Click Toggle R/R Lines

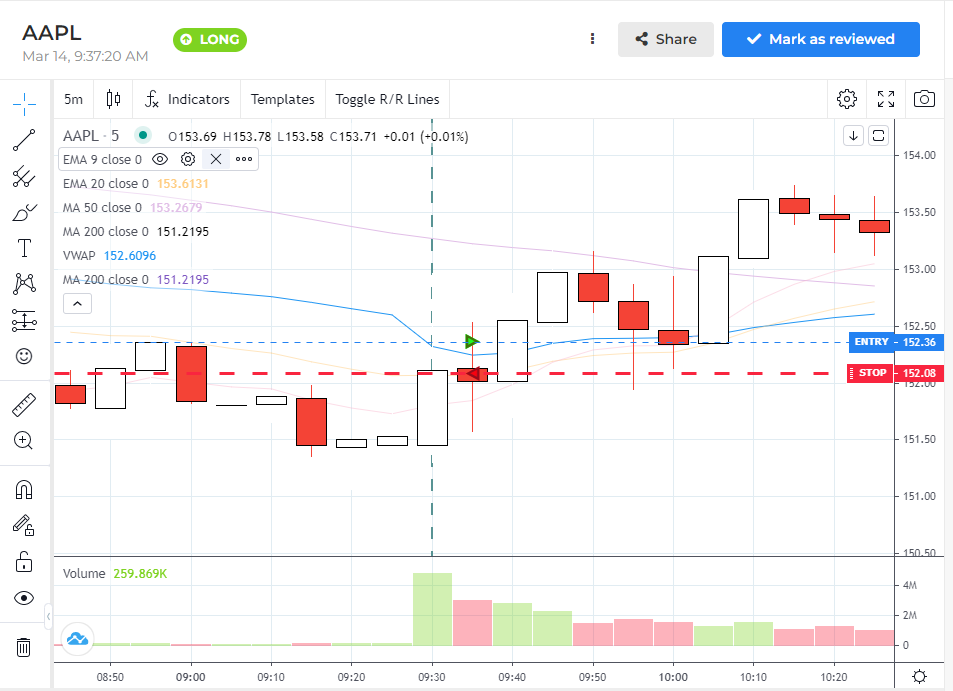click(387, 99)
